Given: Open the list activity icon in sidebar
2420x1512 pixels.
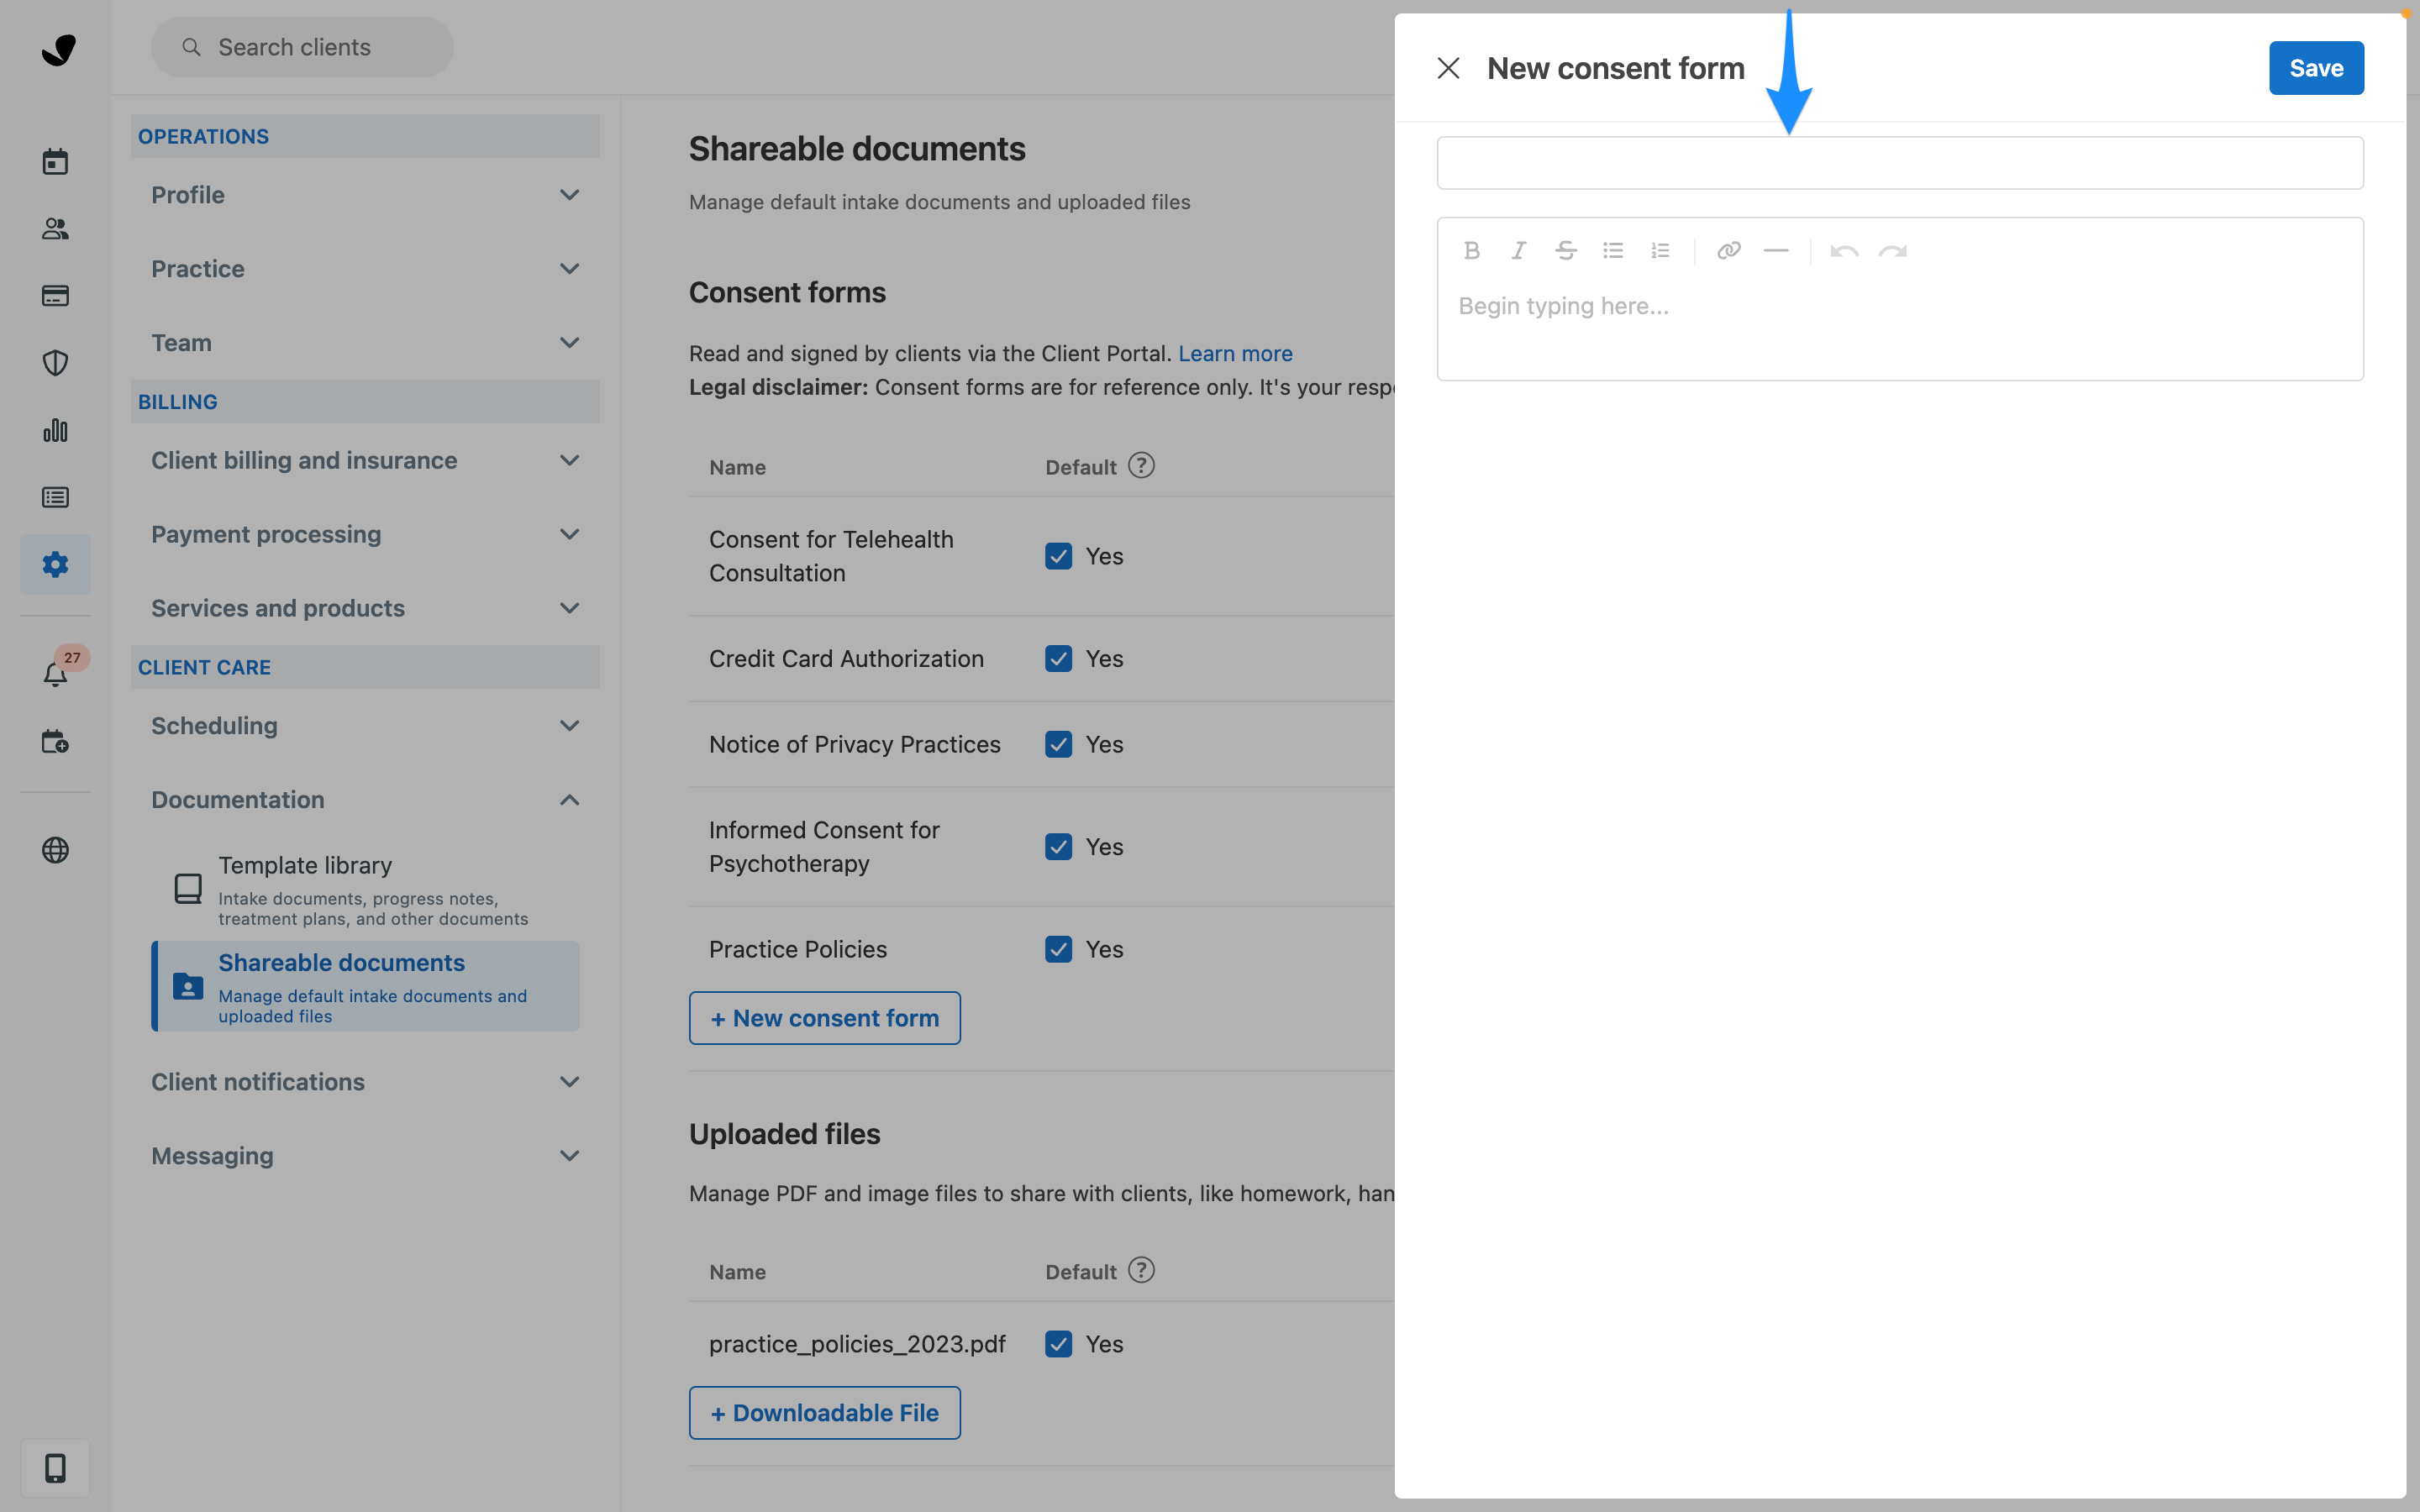Looking at the screenshot, I should (55, 497).
